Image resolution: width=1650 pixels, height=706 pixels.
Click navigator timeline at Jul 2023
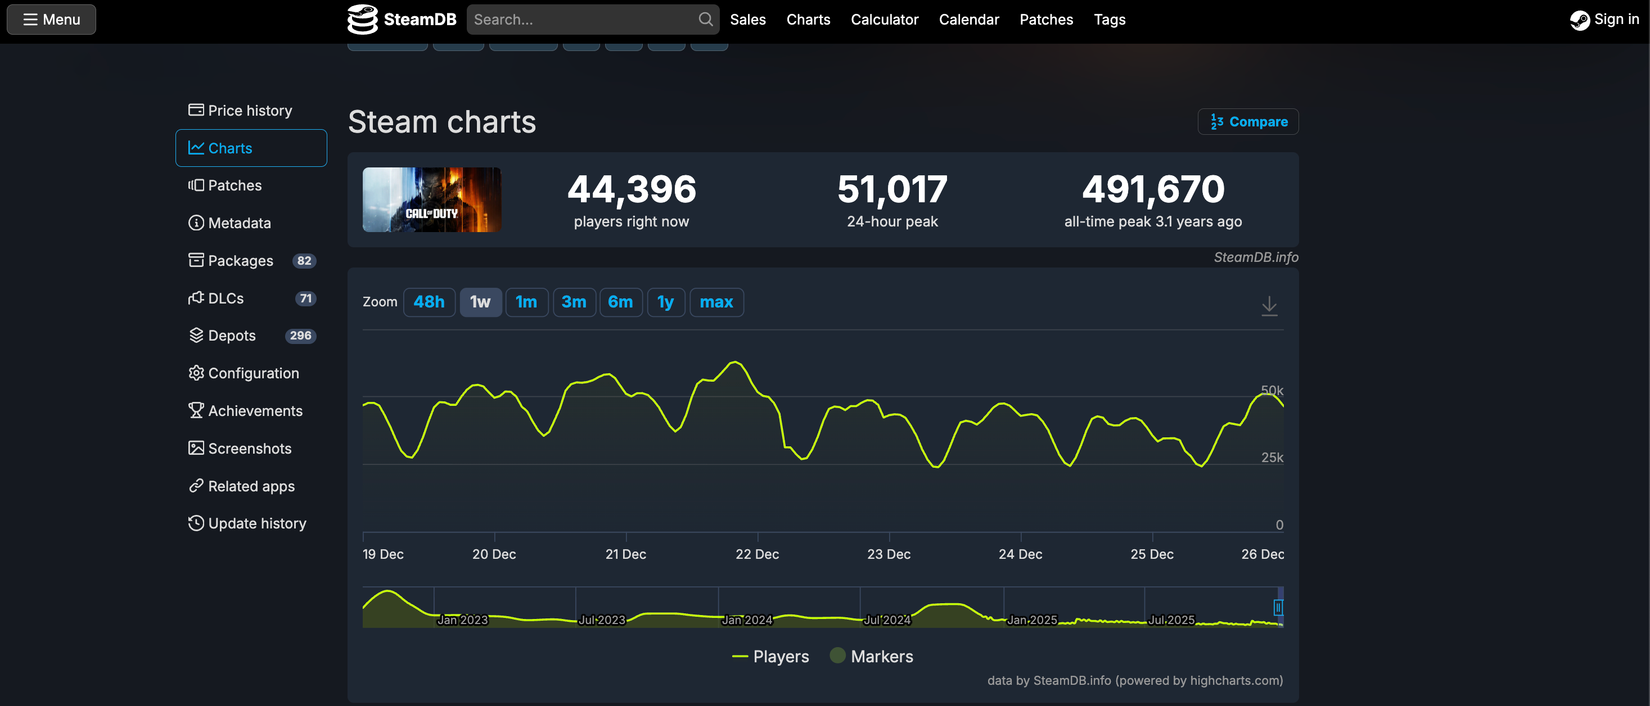pos(602,620)
